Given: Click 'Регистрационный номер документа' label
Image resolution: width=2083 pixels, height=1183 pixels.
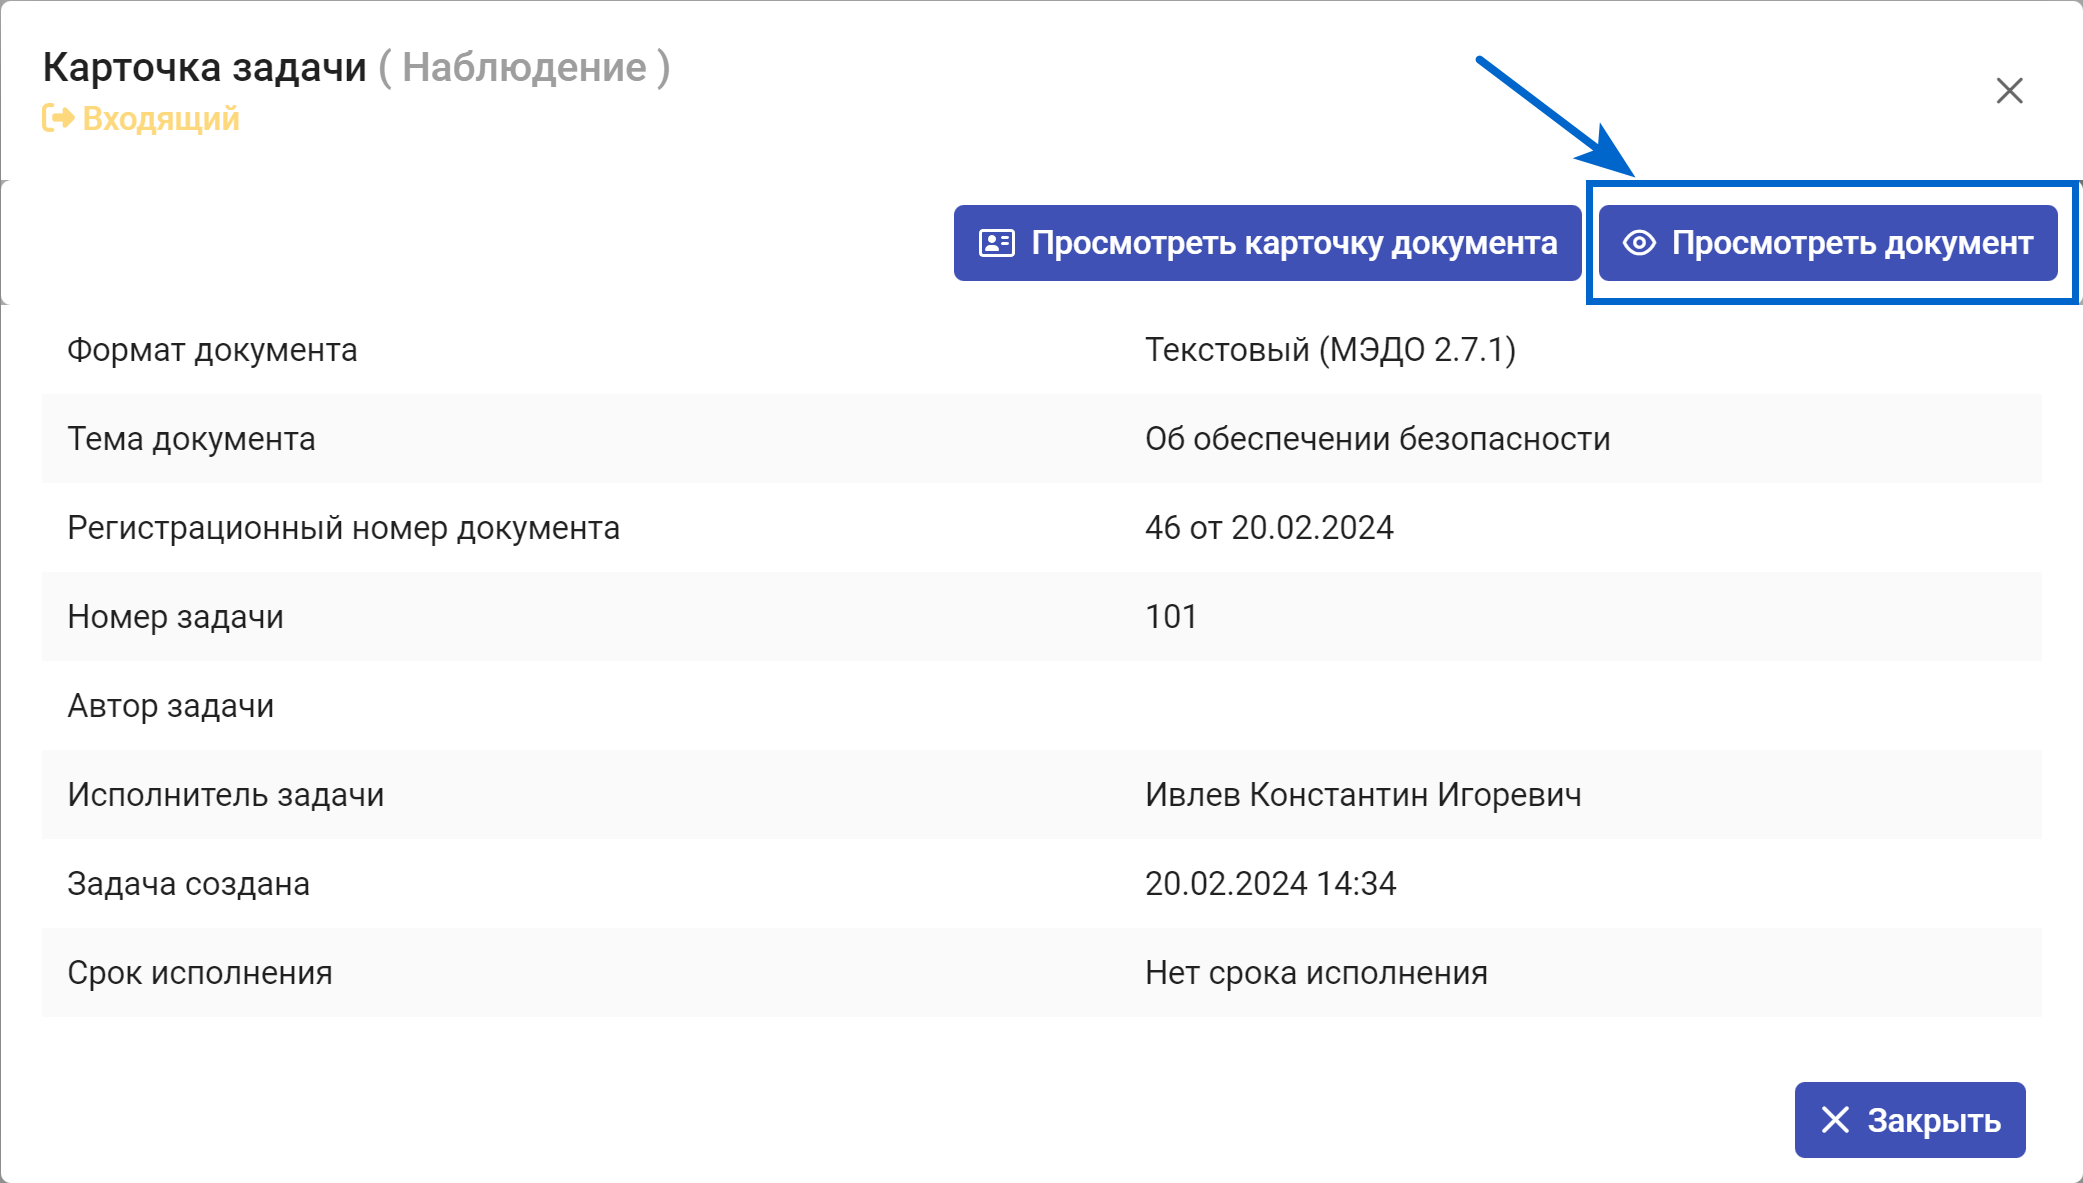Looking at the screenshot, I should [x=343, y=528].
